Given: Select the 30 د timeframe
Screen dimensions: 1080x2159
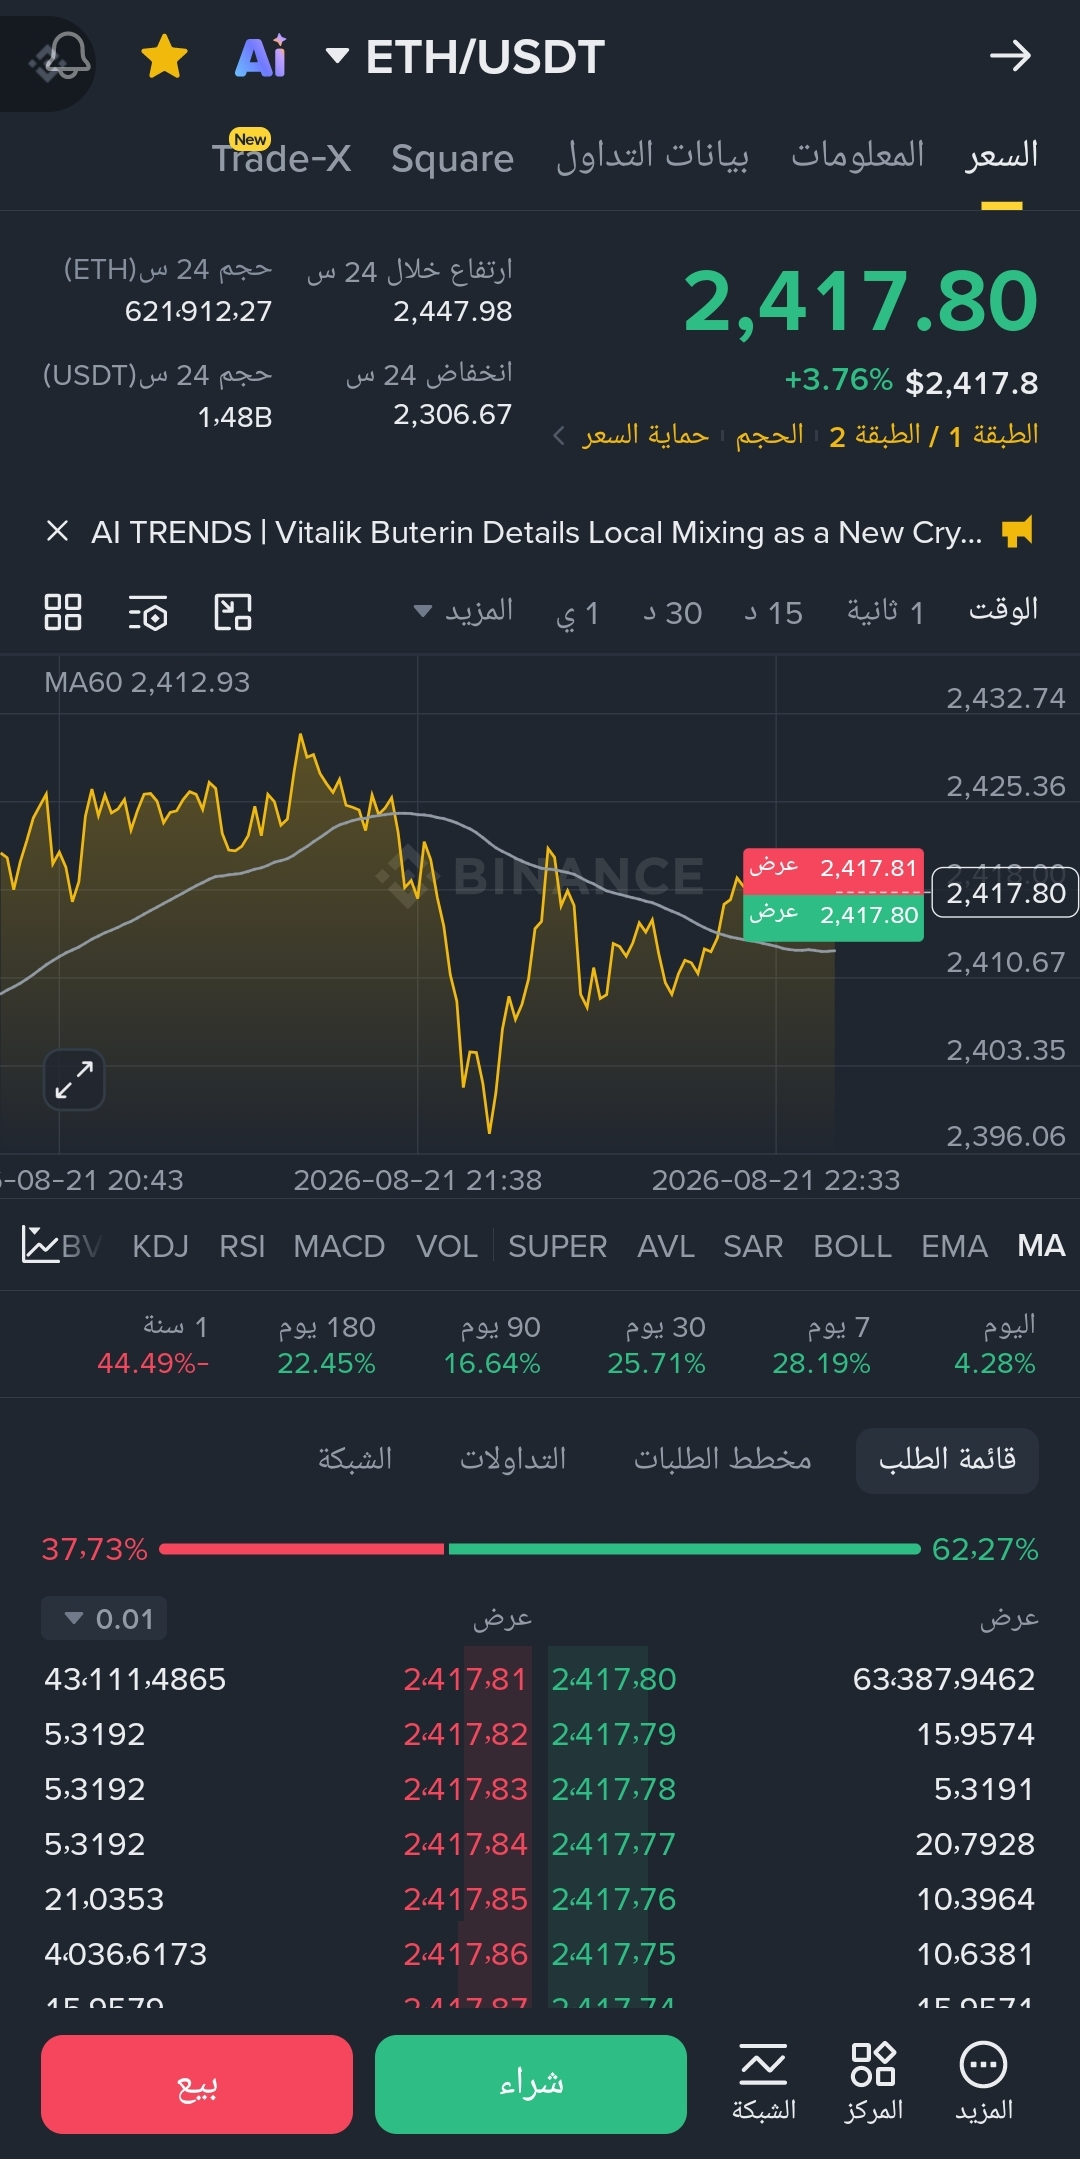Looking at the screenshot, I should tap(673, 612).
